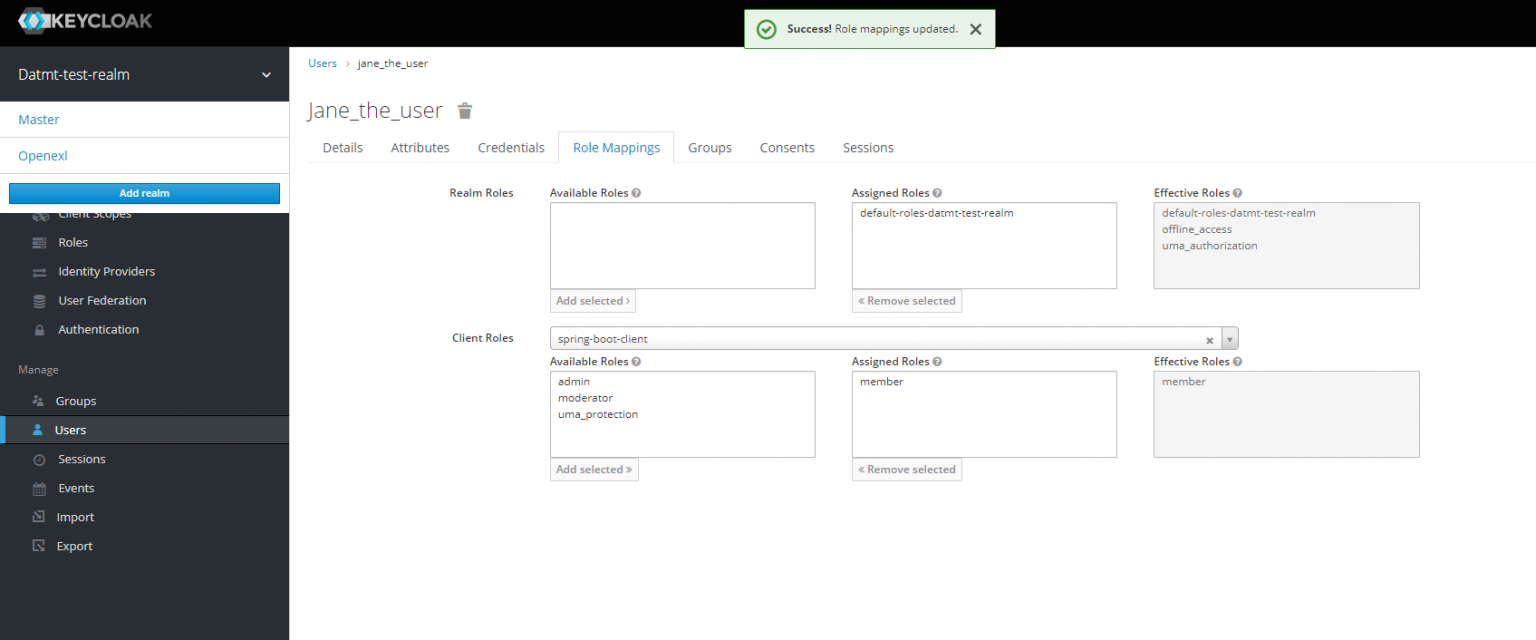Click Remove selected under Assigned Roles
The height and width of the screenshot is (640, 1536).
906,300
